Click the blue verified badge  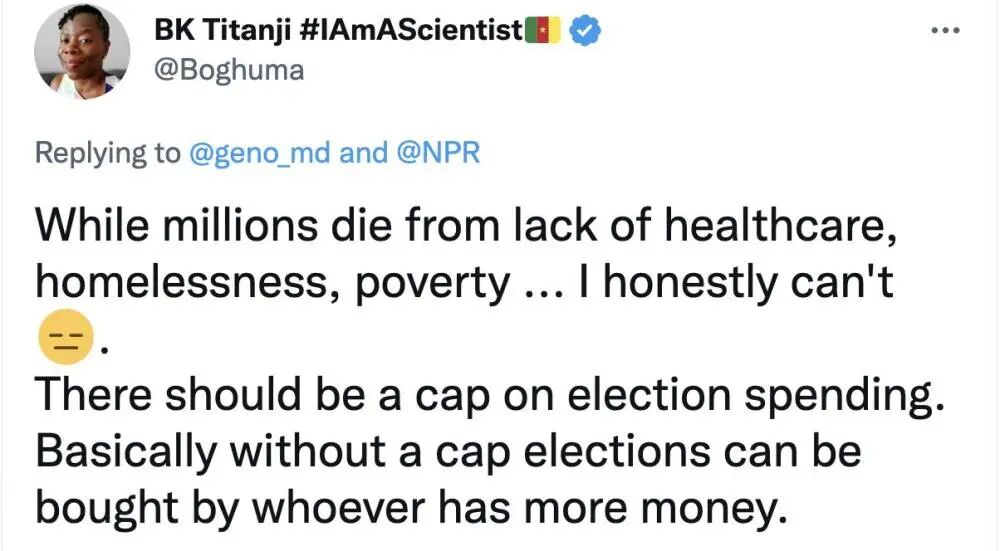pyautogui.click(x=584, y=32)
